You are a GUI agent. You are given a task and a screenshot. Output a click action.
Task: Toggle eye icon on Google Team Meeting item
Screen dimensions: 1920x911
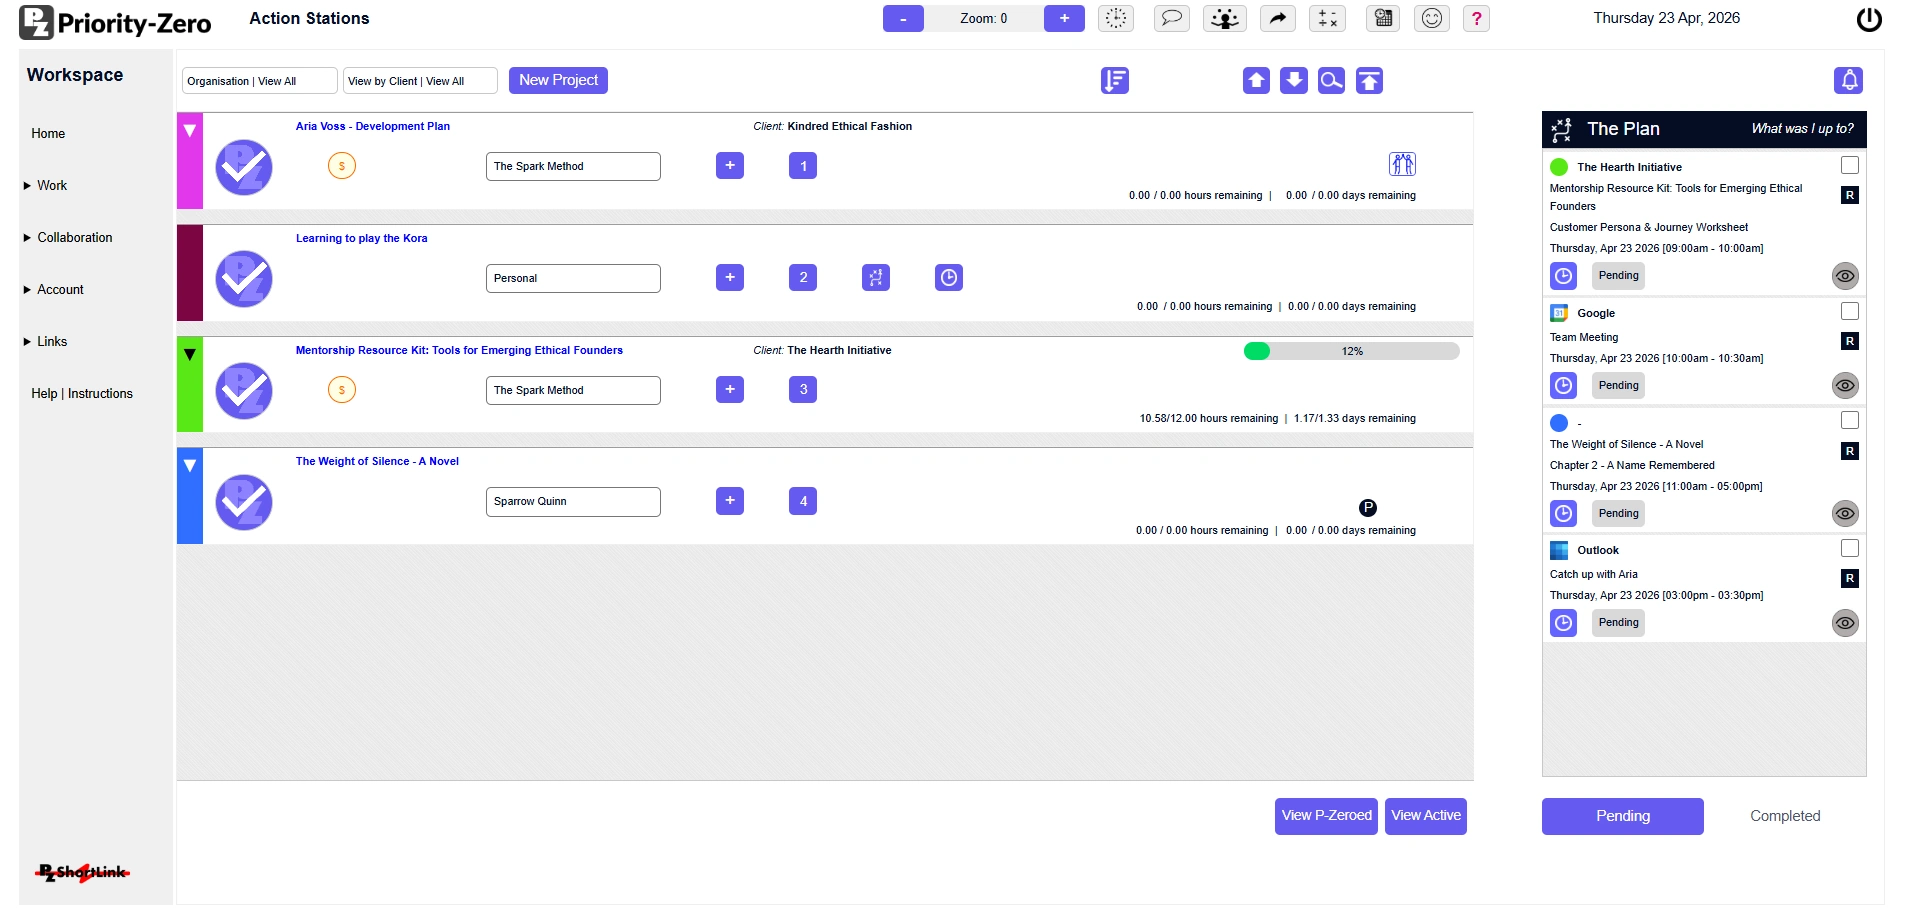[x=1845, y=385]
